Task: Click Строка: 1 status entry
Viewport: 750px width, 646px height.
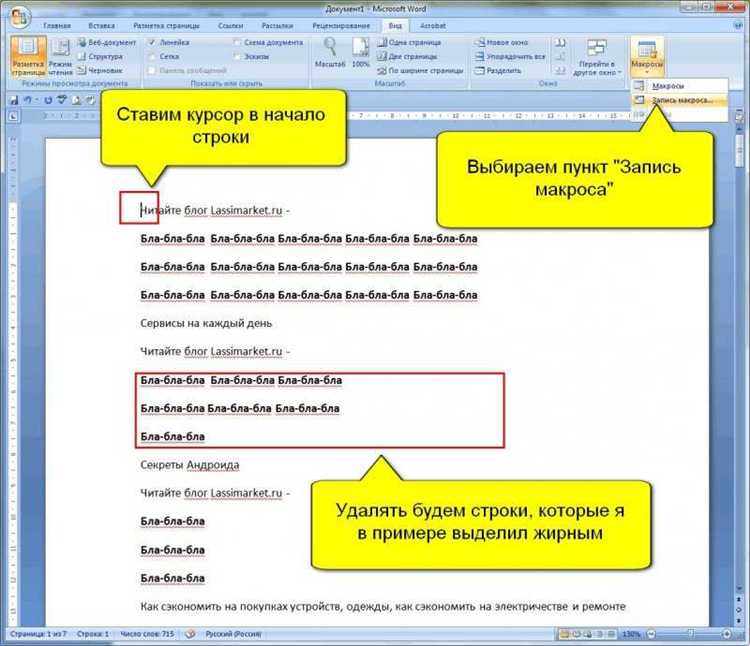Action: point(93,634)
